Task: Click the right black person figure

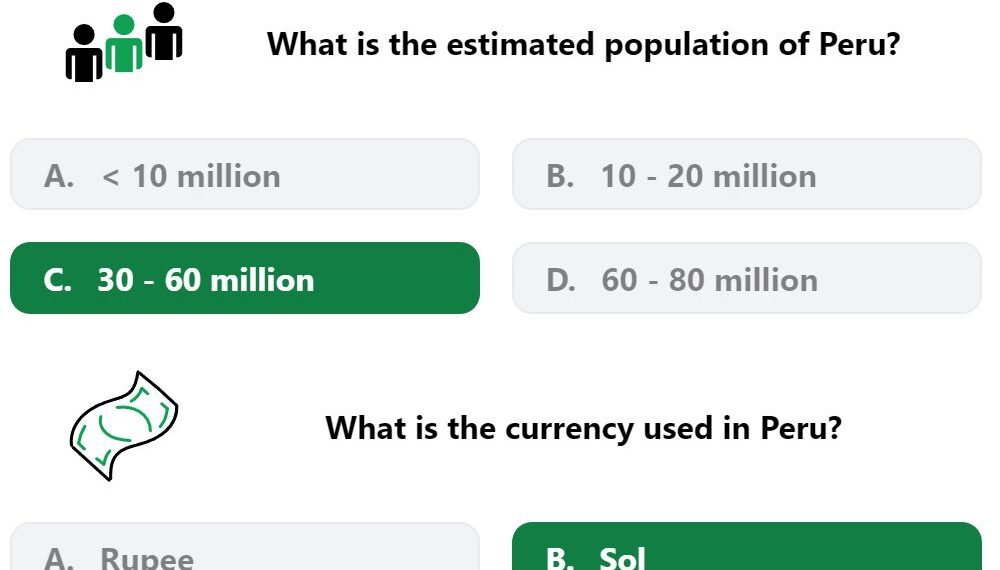Action: click(x=164, y=31)
